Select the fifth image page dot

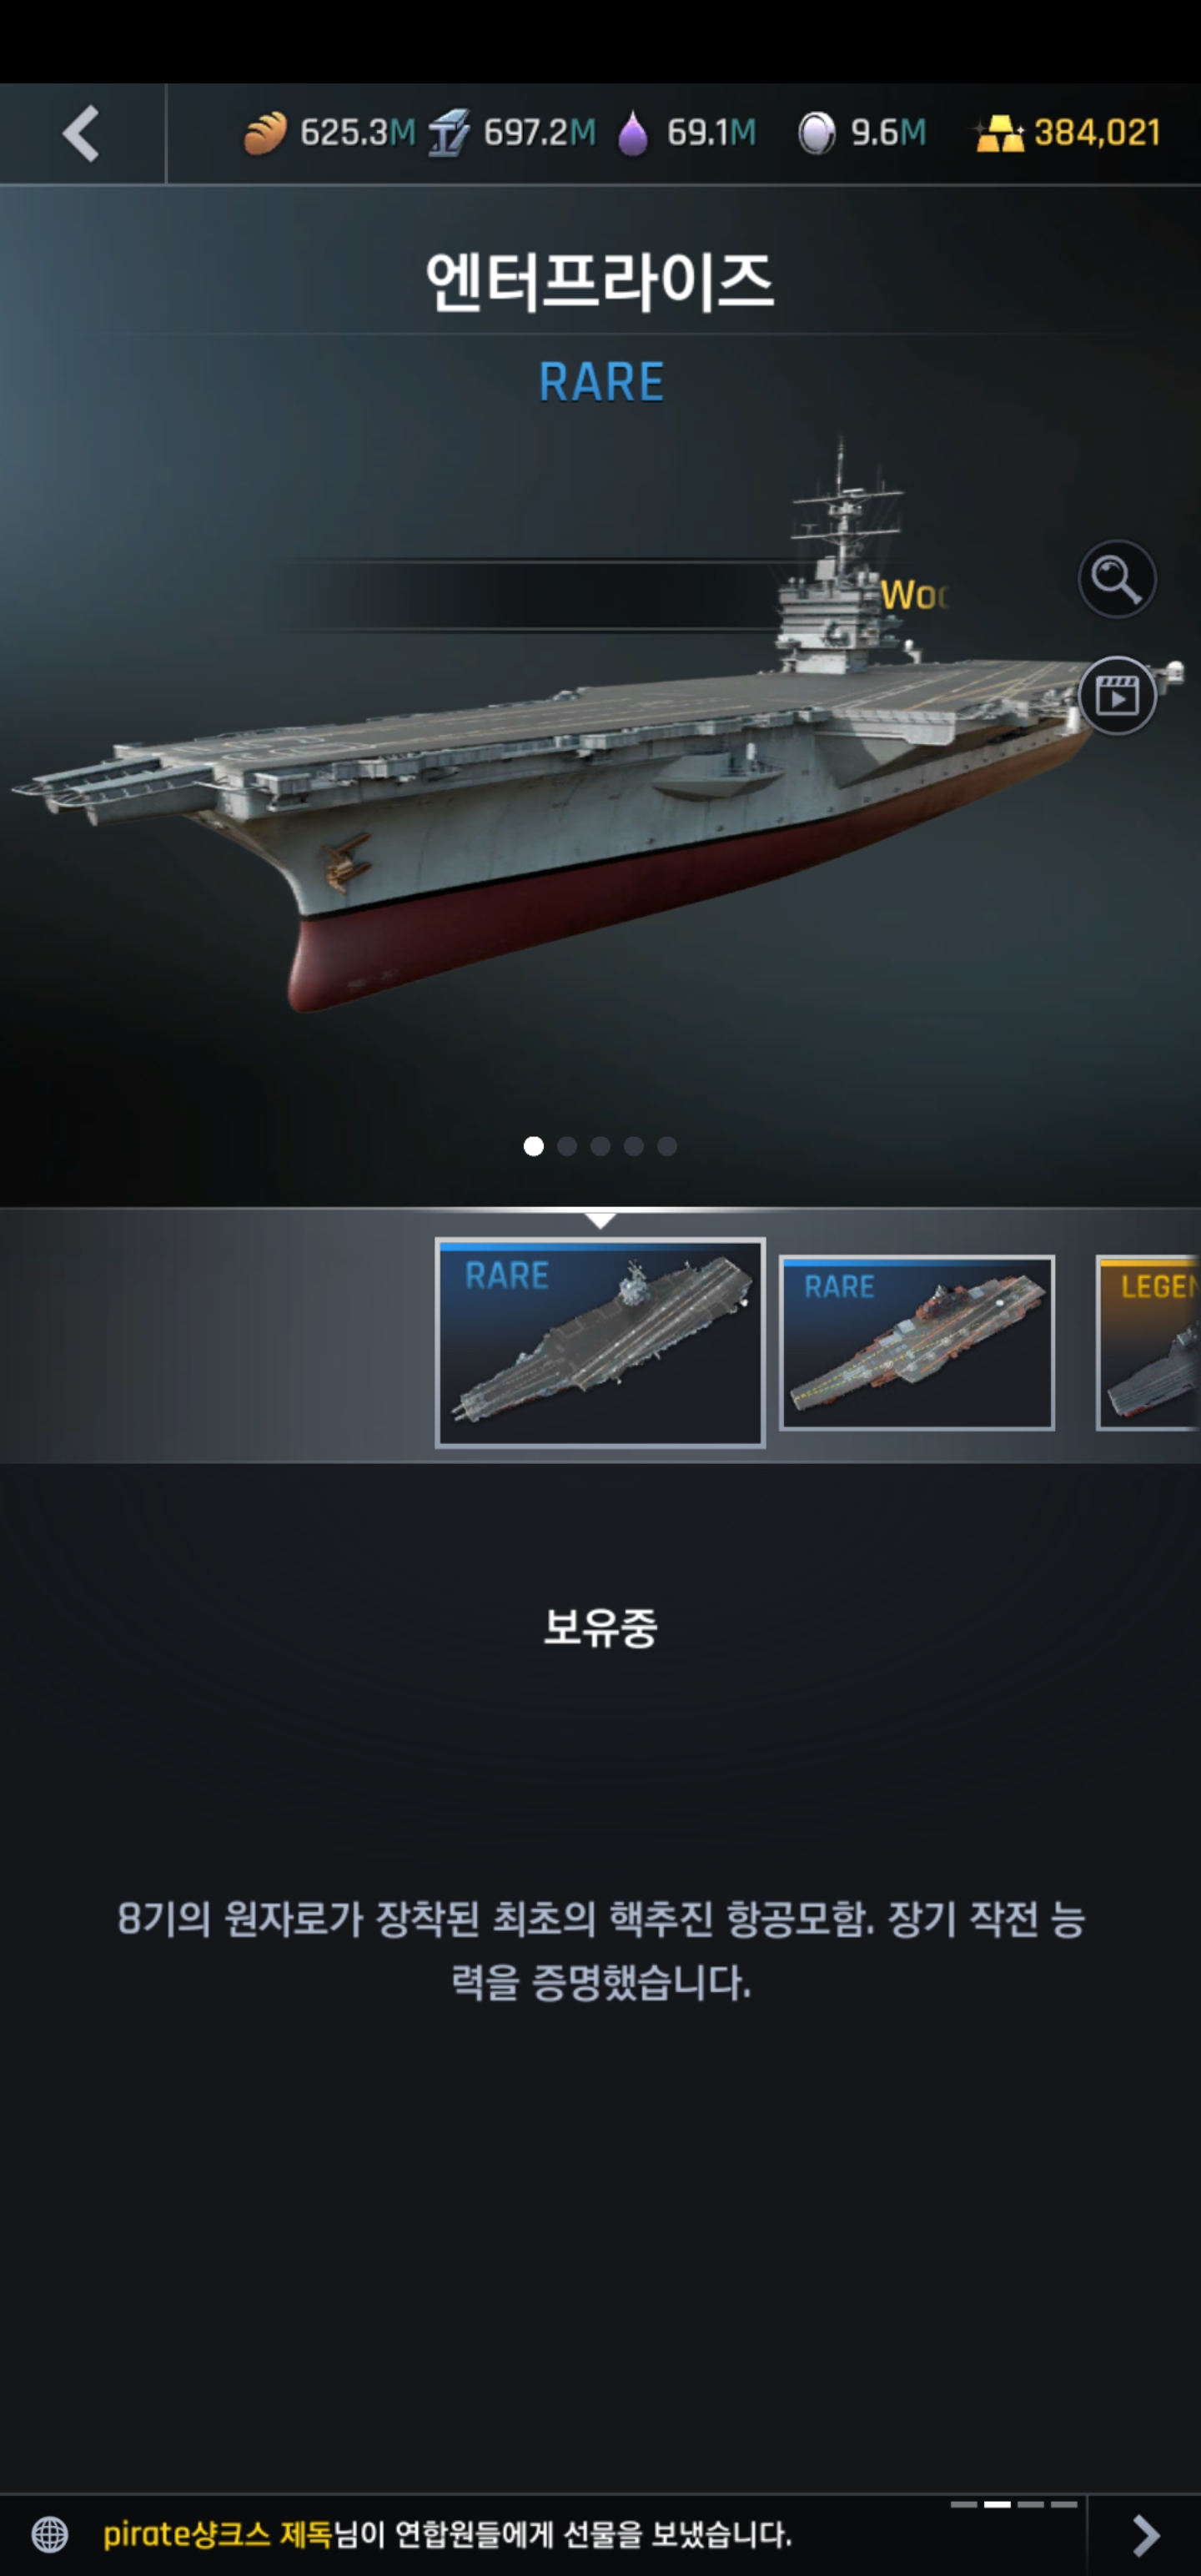(x=667, y=1146)
